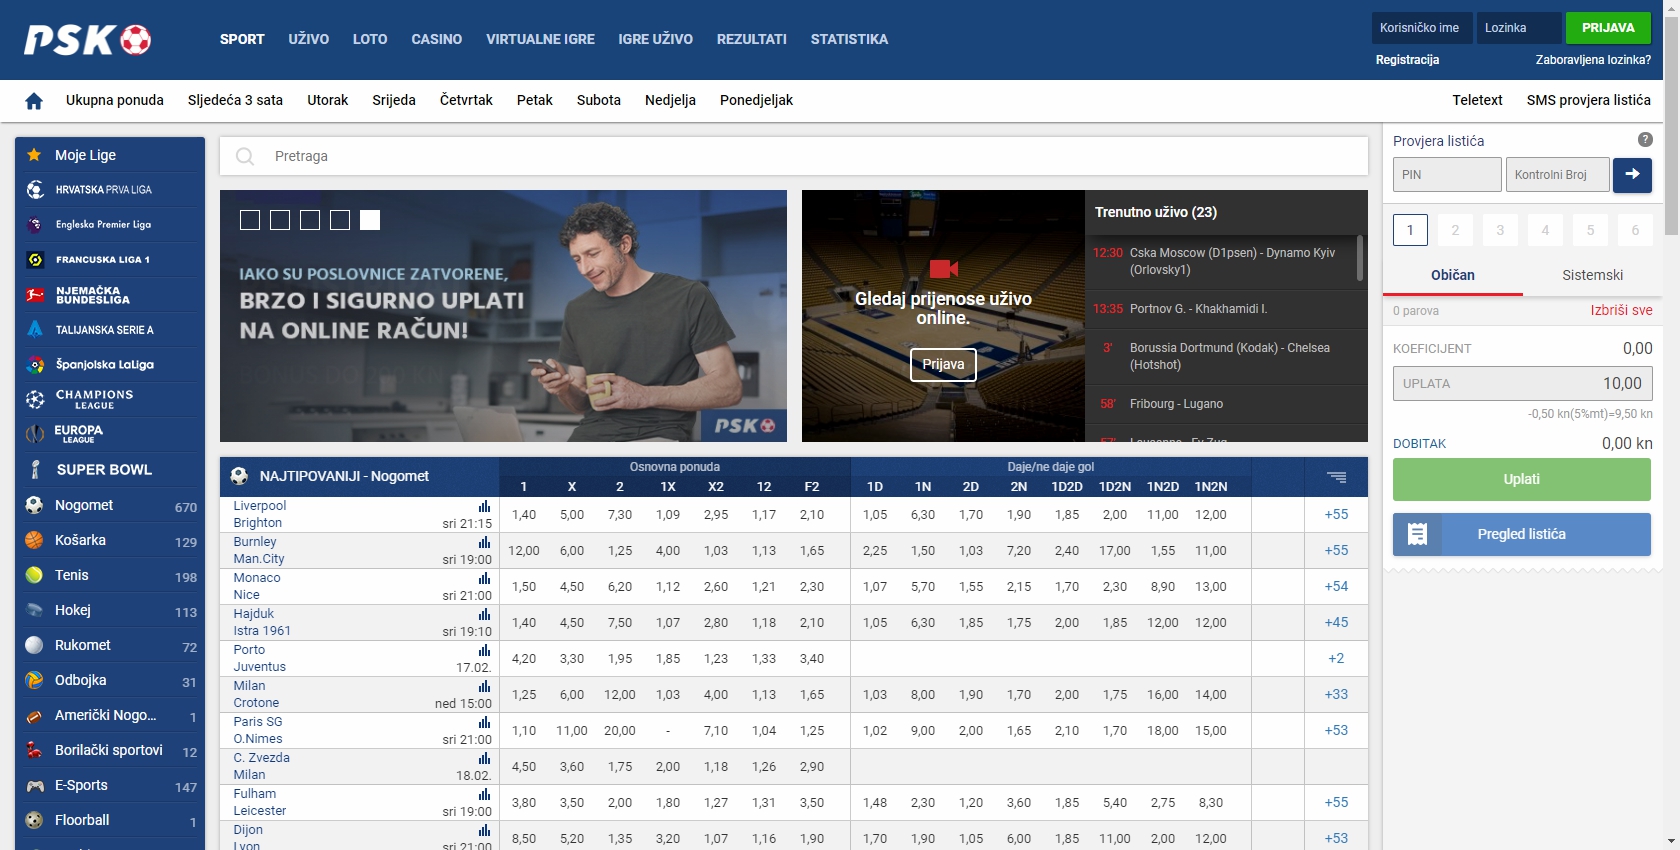Open the UŽIVO menu
The width and height of the screenshot is (1680, 850).
pyautogui.click(x=309, y=39)
